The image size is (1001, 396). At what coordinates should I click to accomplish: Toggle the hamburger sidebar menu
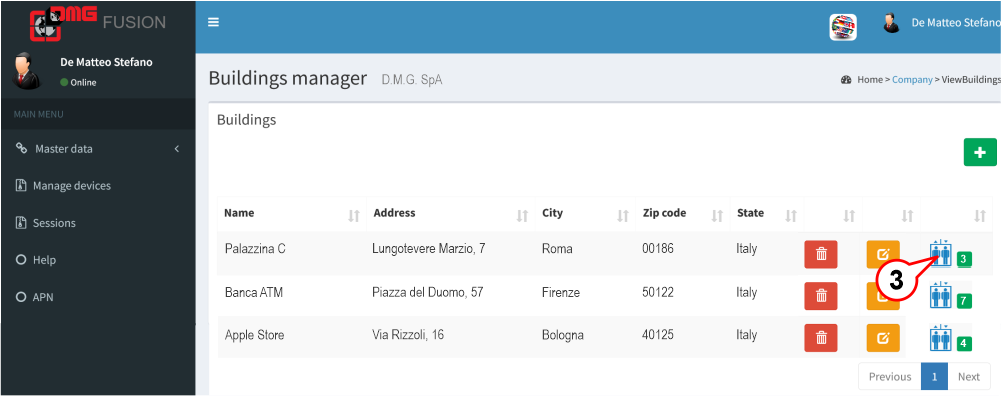point(214,22)
